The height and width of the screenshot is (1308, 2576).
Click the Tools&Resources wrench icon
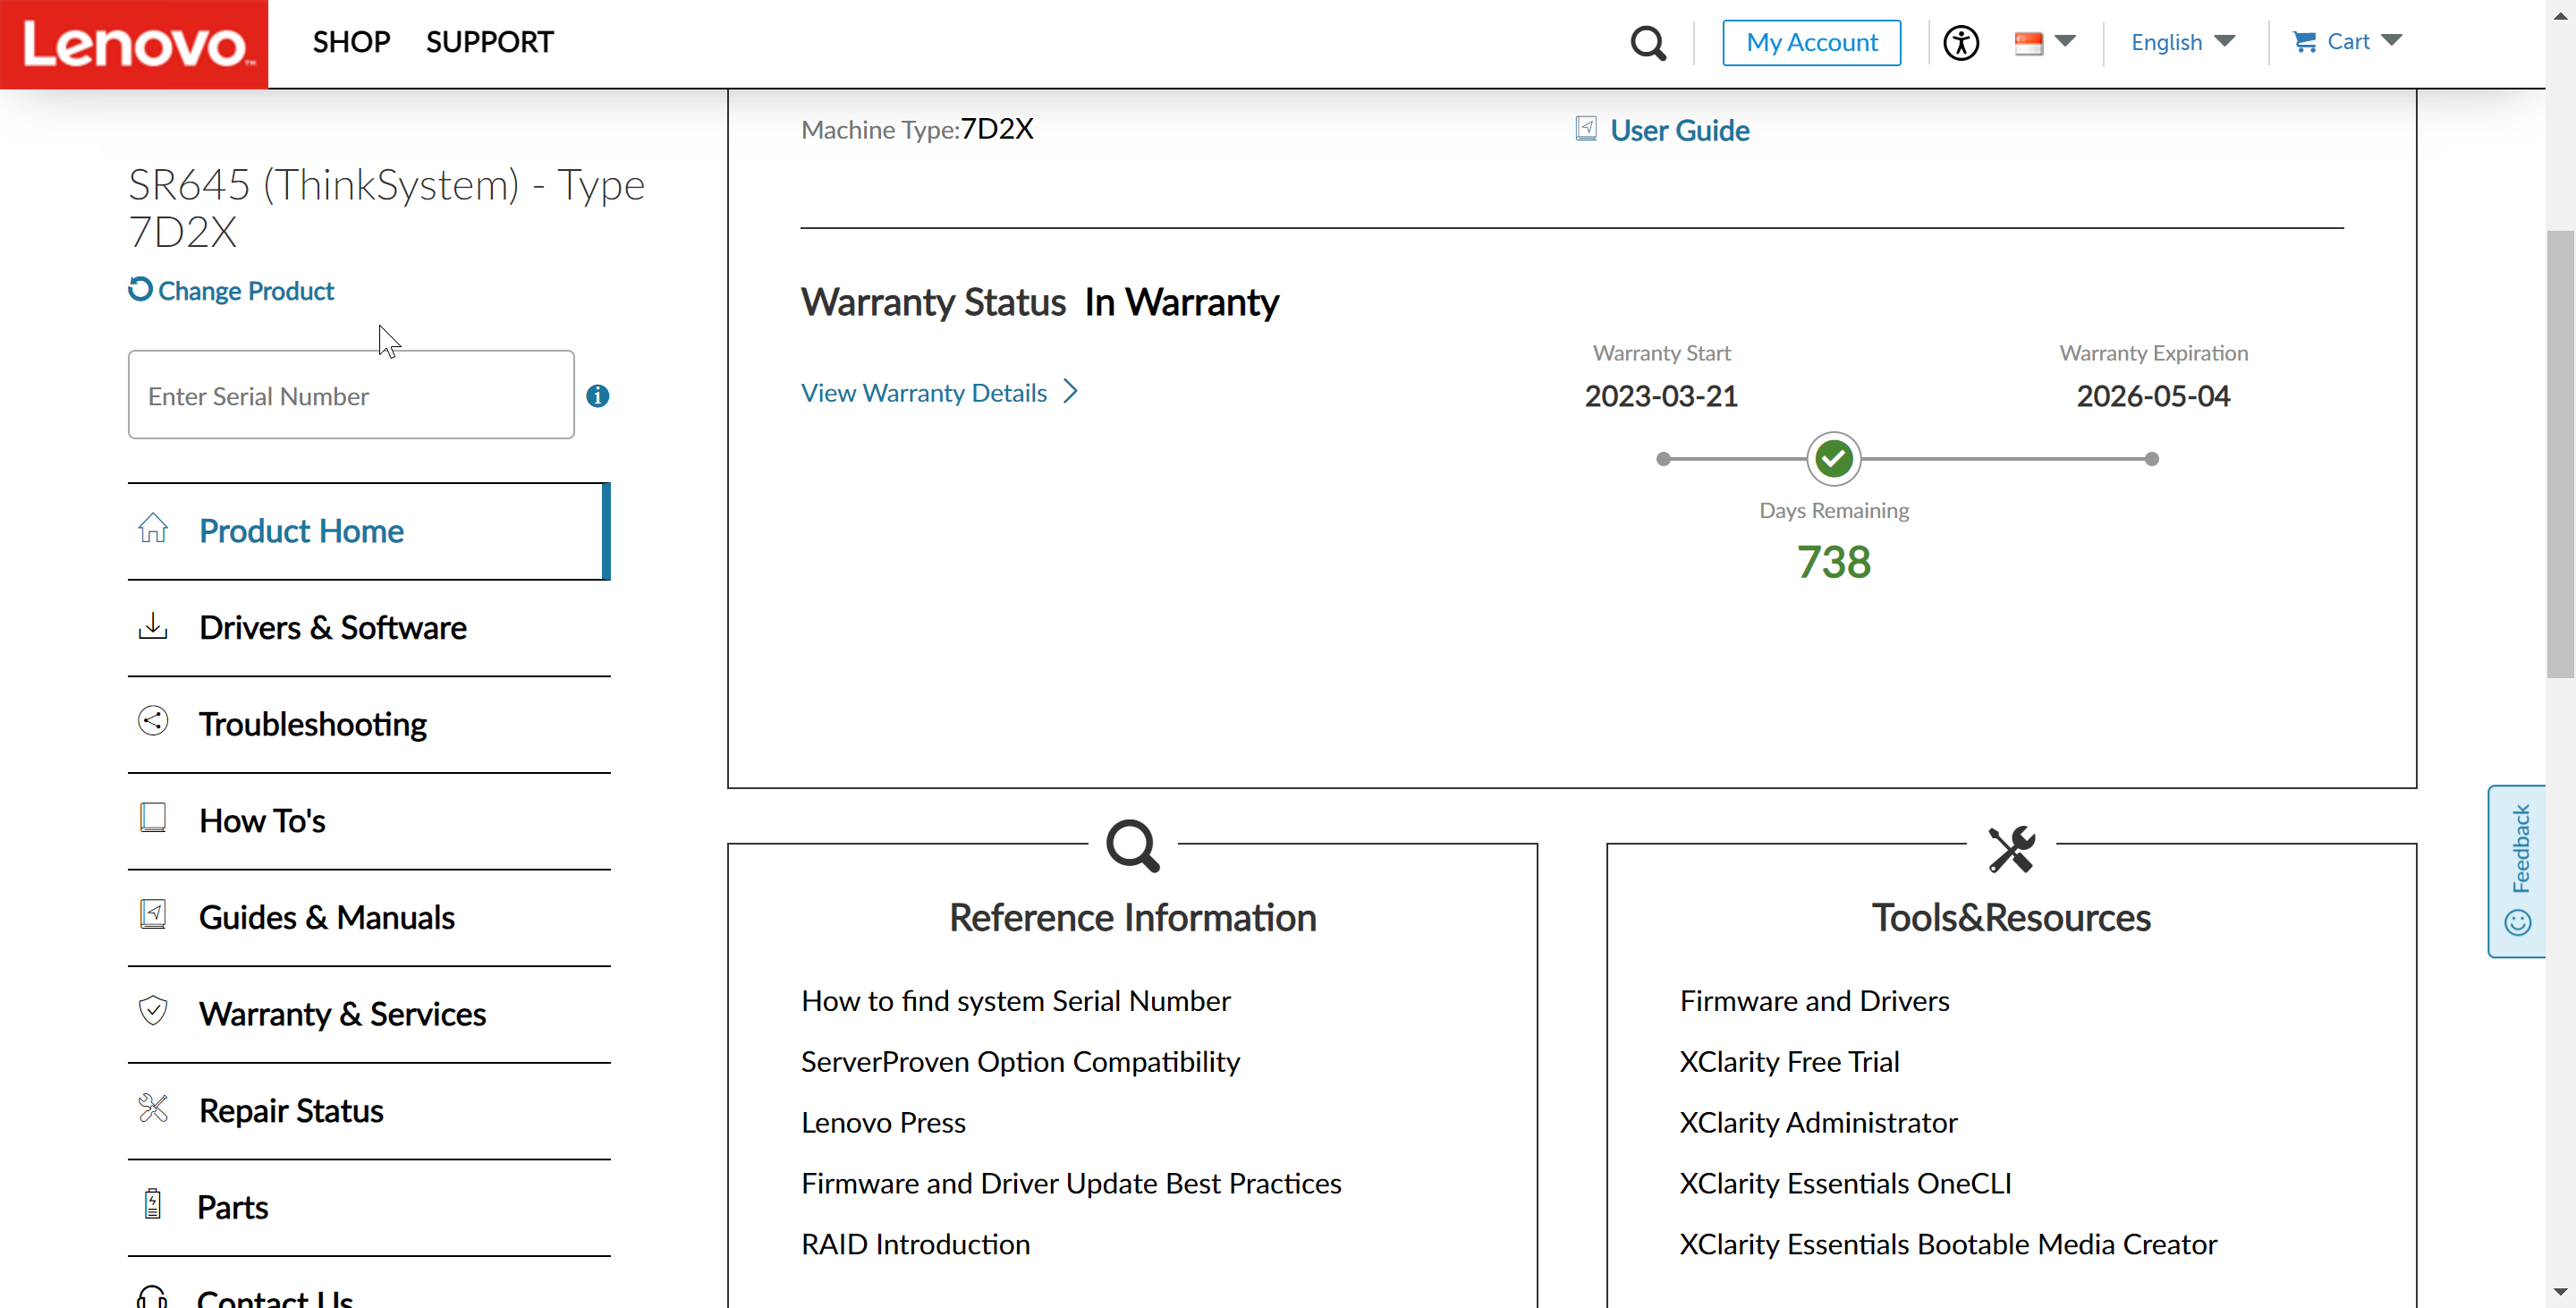2011,849
